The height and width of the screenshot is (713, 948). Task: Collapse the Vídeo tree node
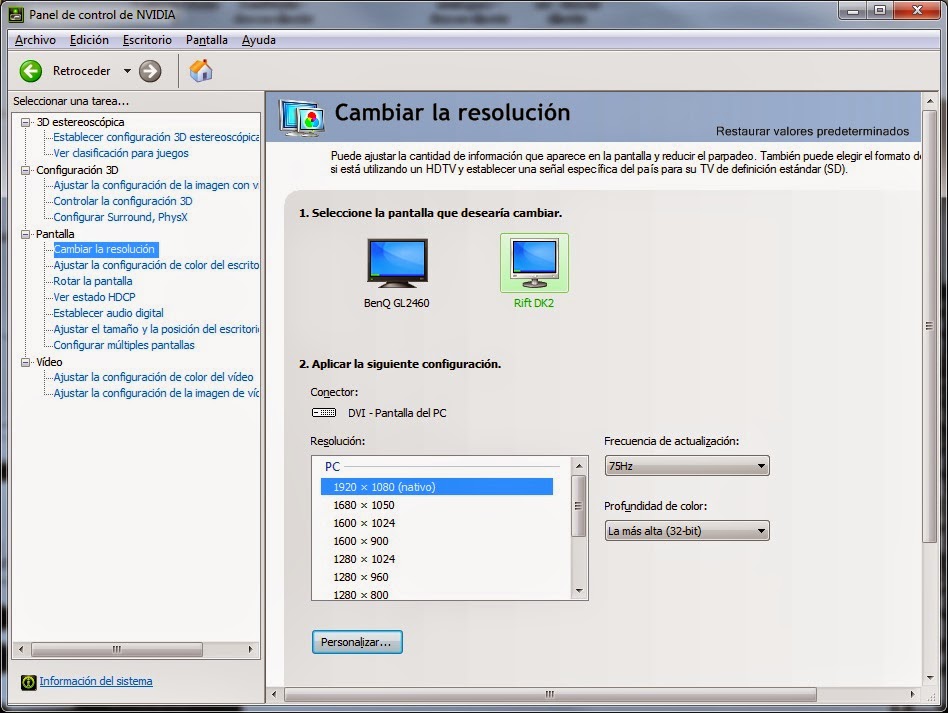pos(25,362)
